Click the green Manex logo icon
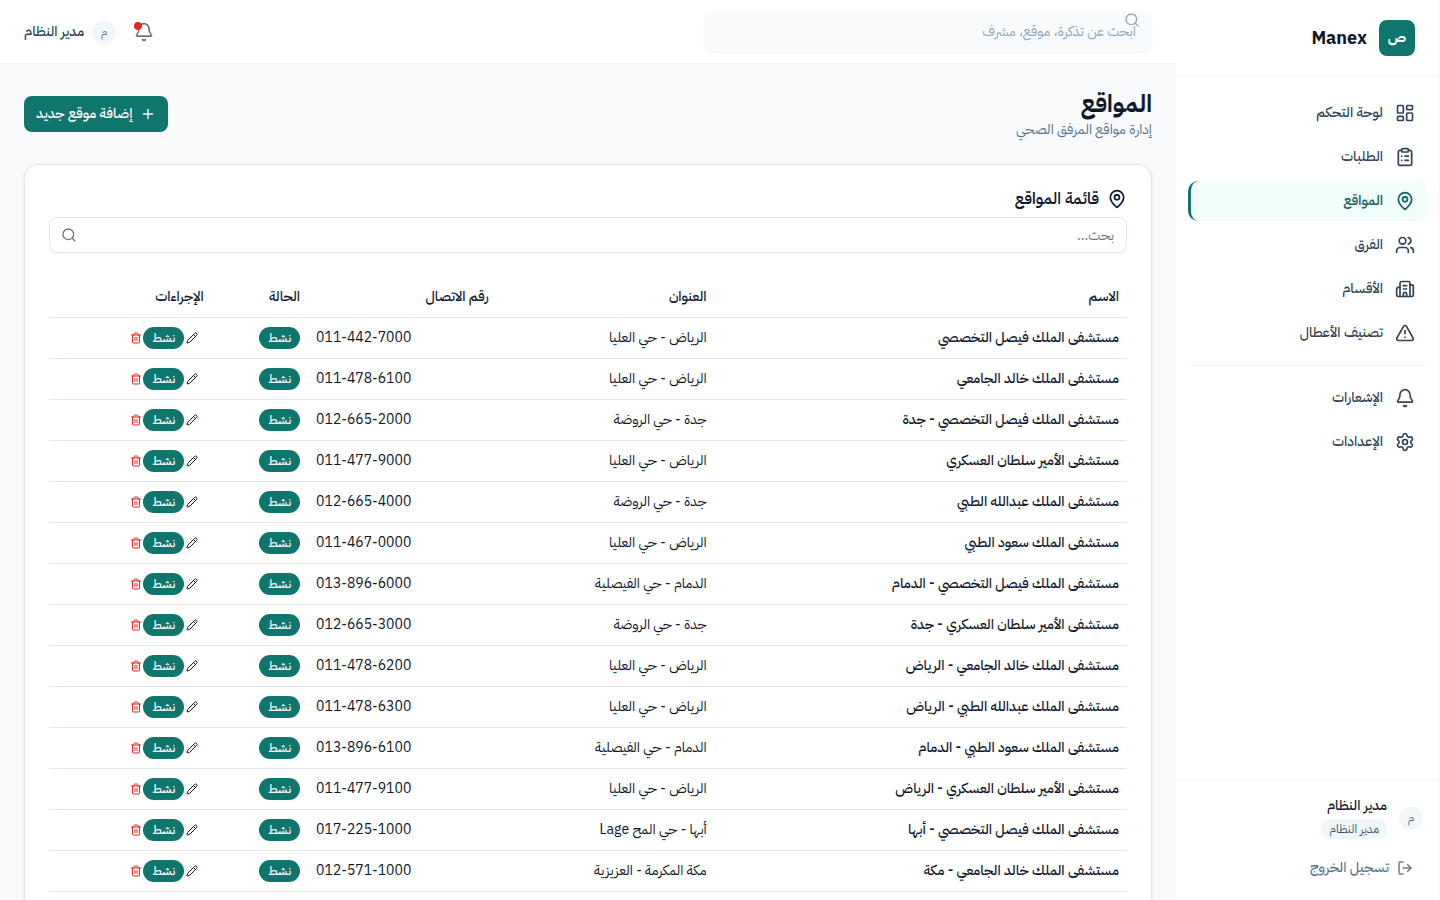The width and height of the screenshot is (1440, 900). (x=1396, y=38)
